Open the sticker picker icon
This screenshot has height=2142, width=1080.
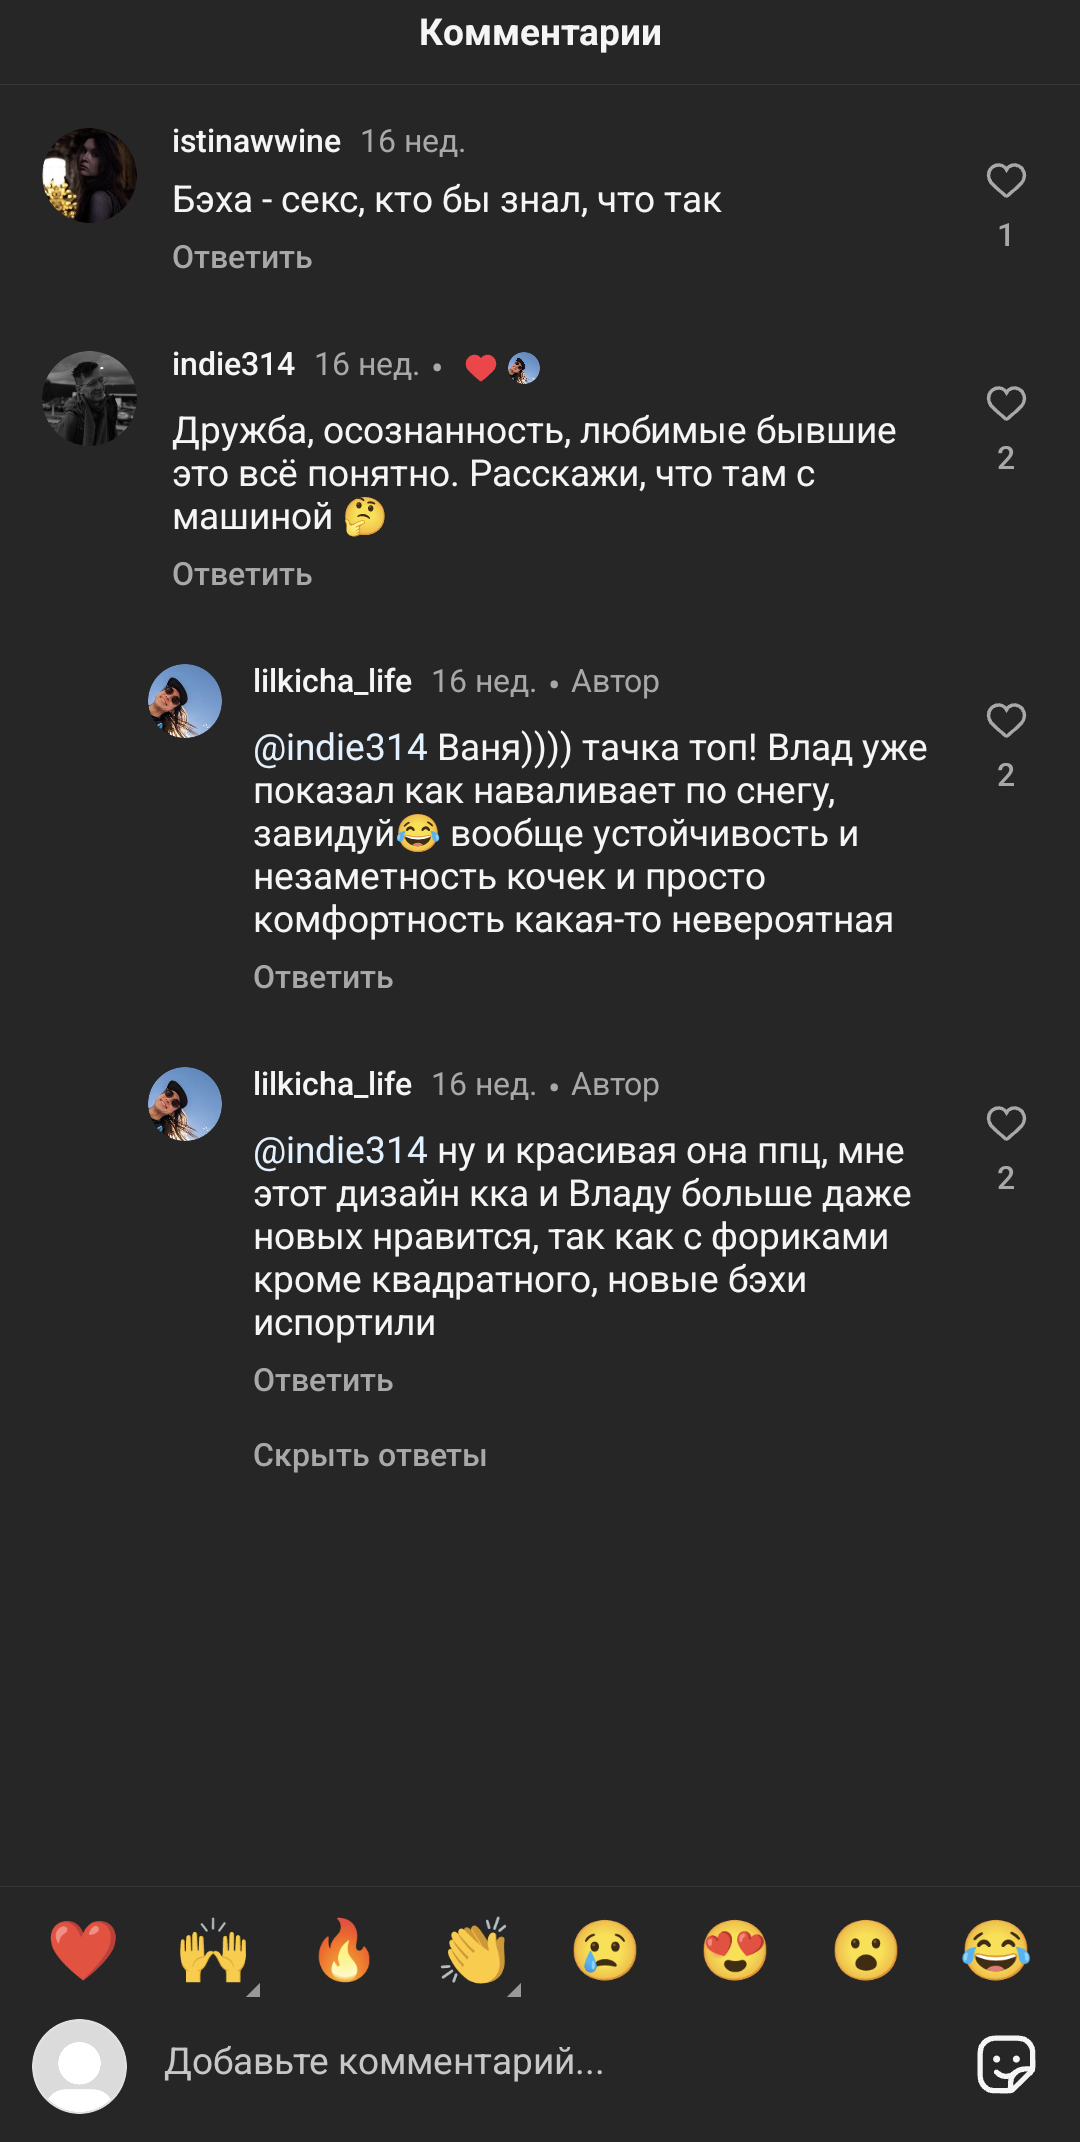click(1006, 2064)
